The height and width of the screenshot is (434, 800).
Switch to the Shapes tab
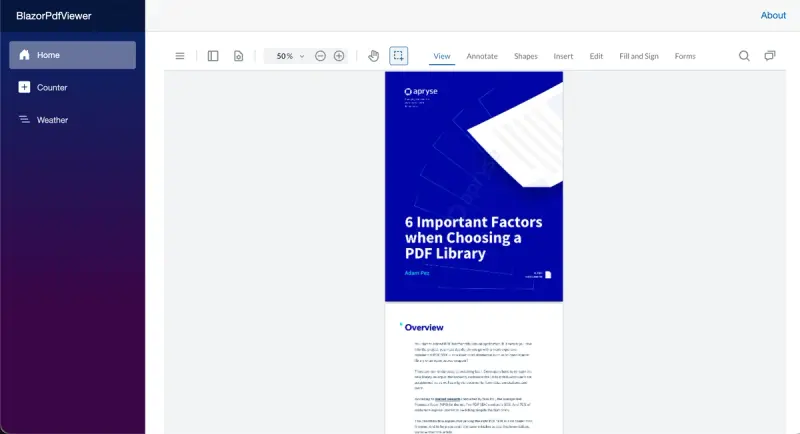(x=526, y=56)
